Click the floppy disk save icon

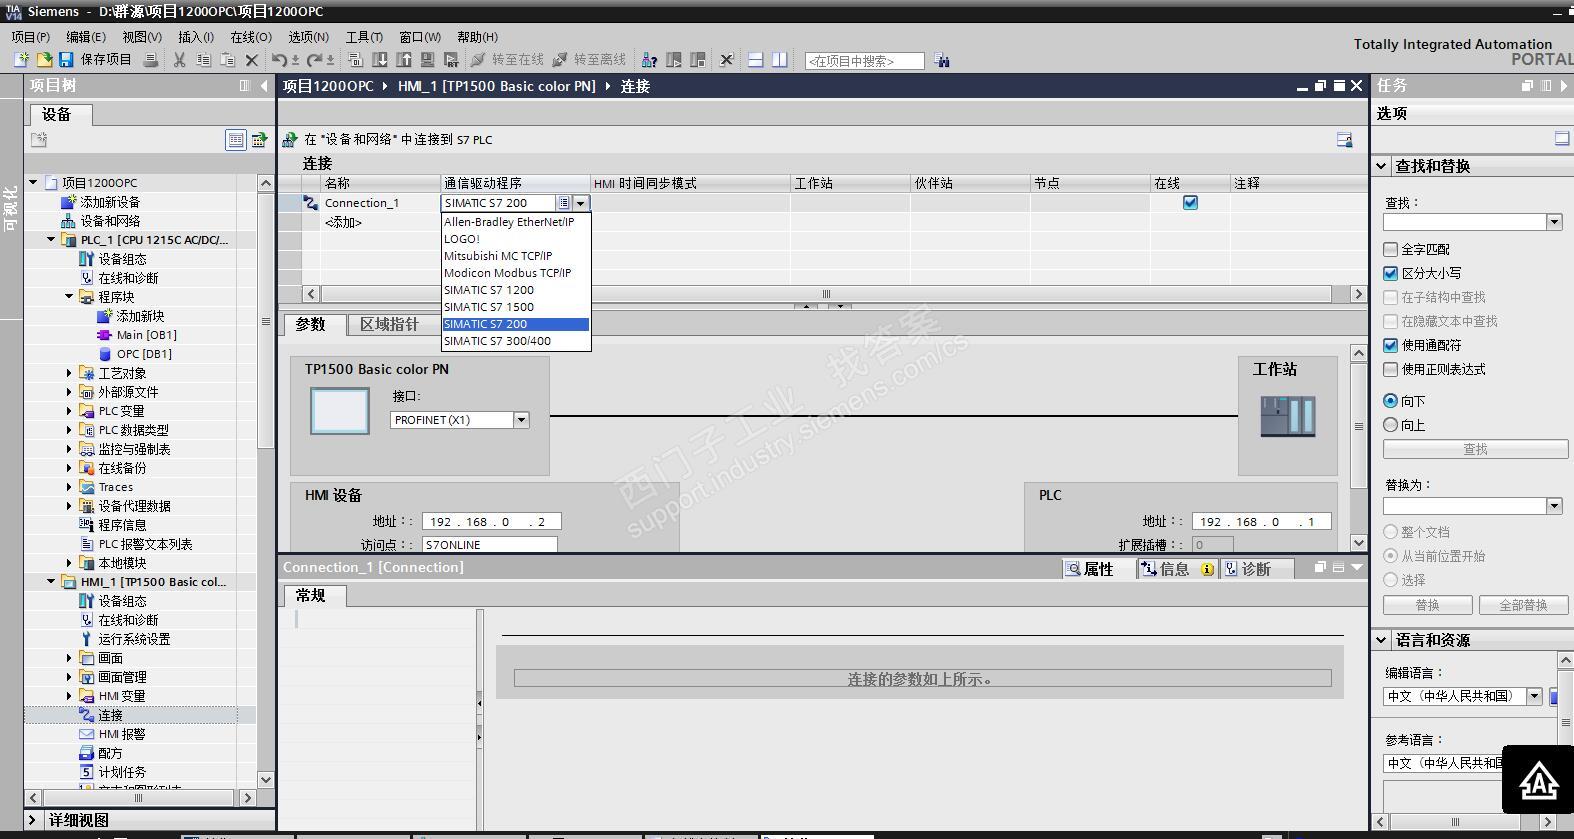click(x=66, y=60)
